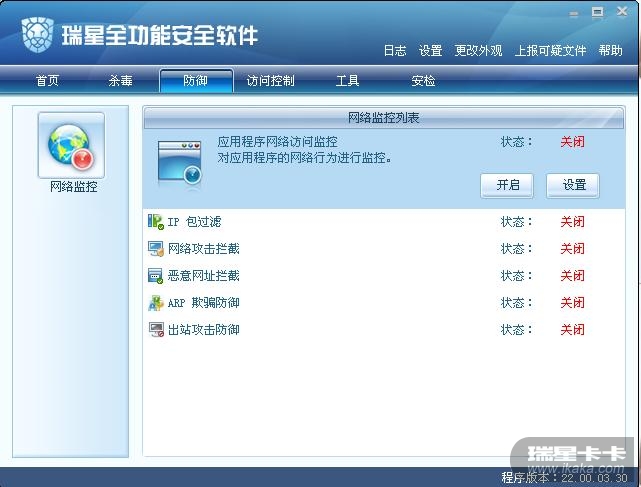Click the 关闭 status of 出站攻击防御

[x=572, y=330]
